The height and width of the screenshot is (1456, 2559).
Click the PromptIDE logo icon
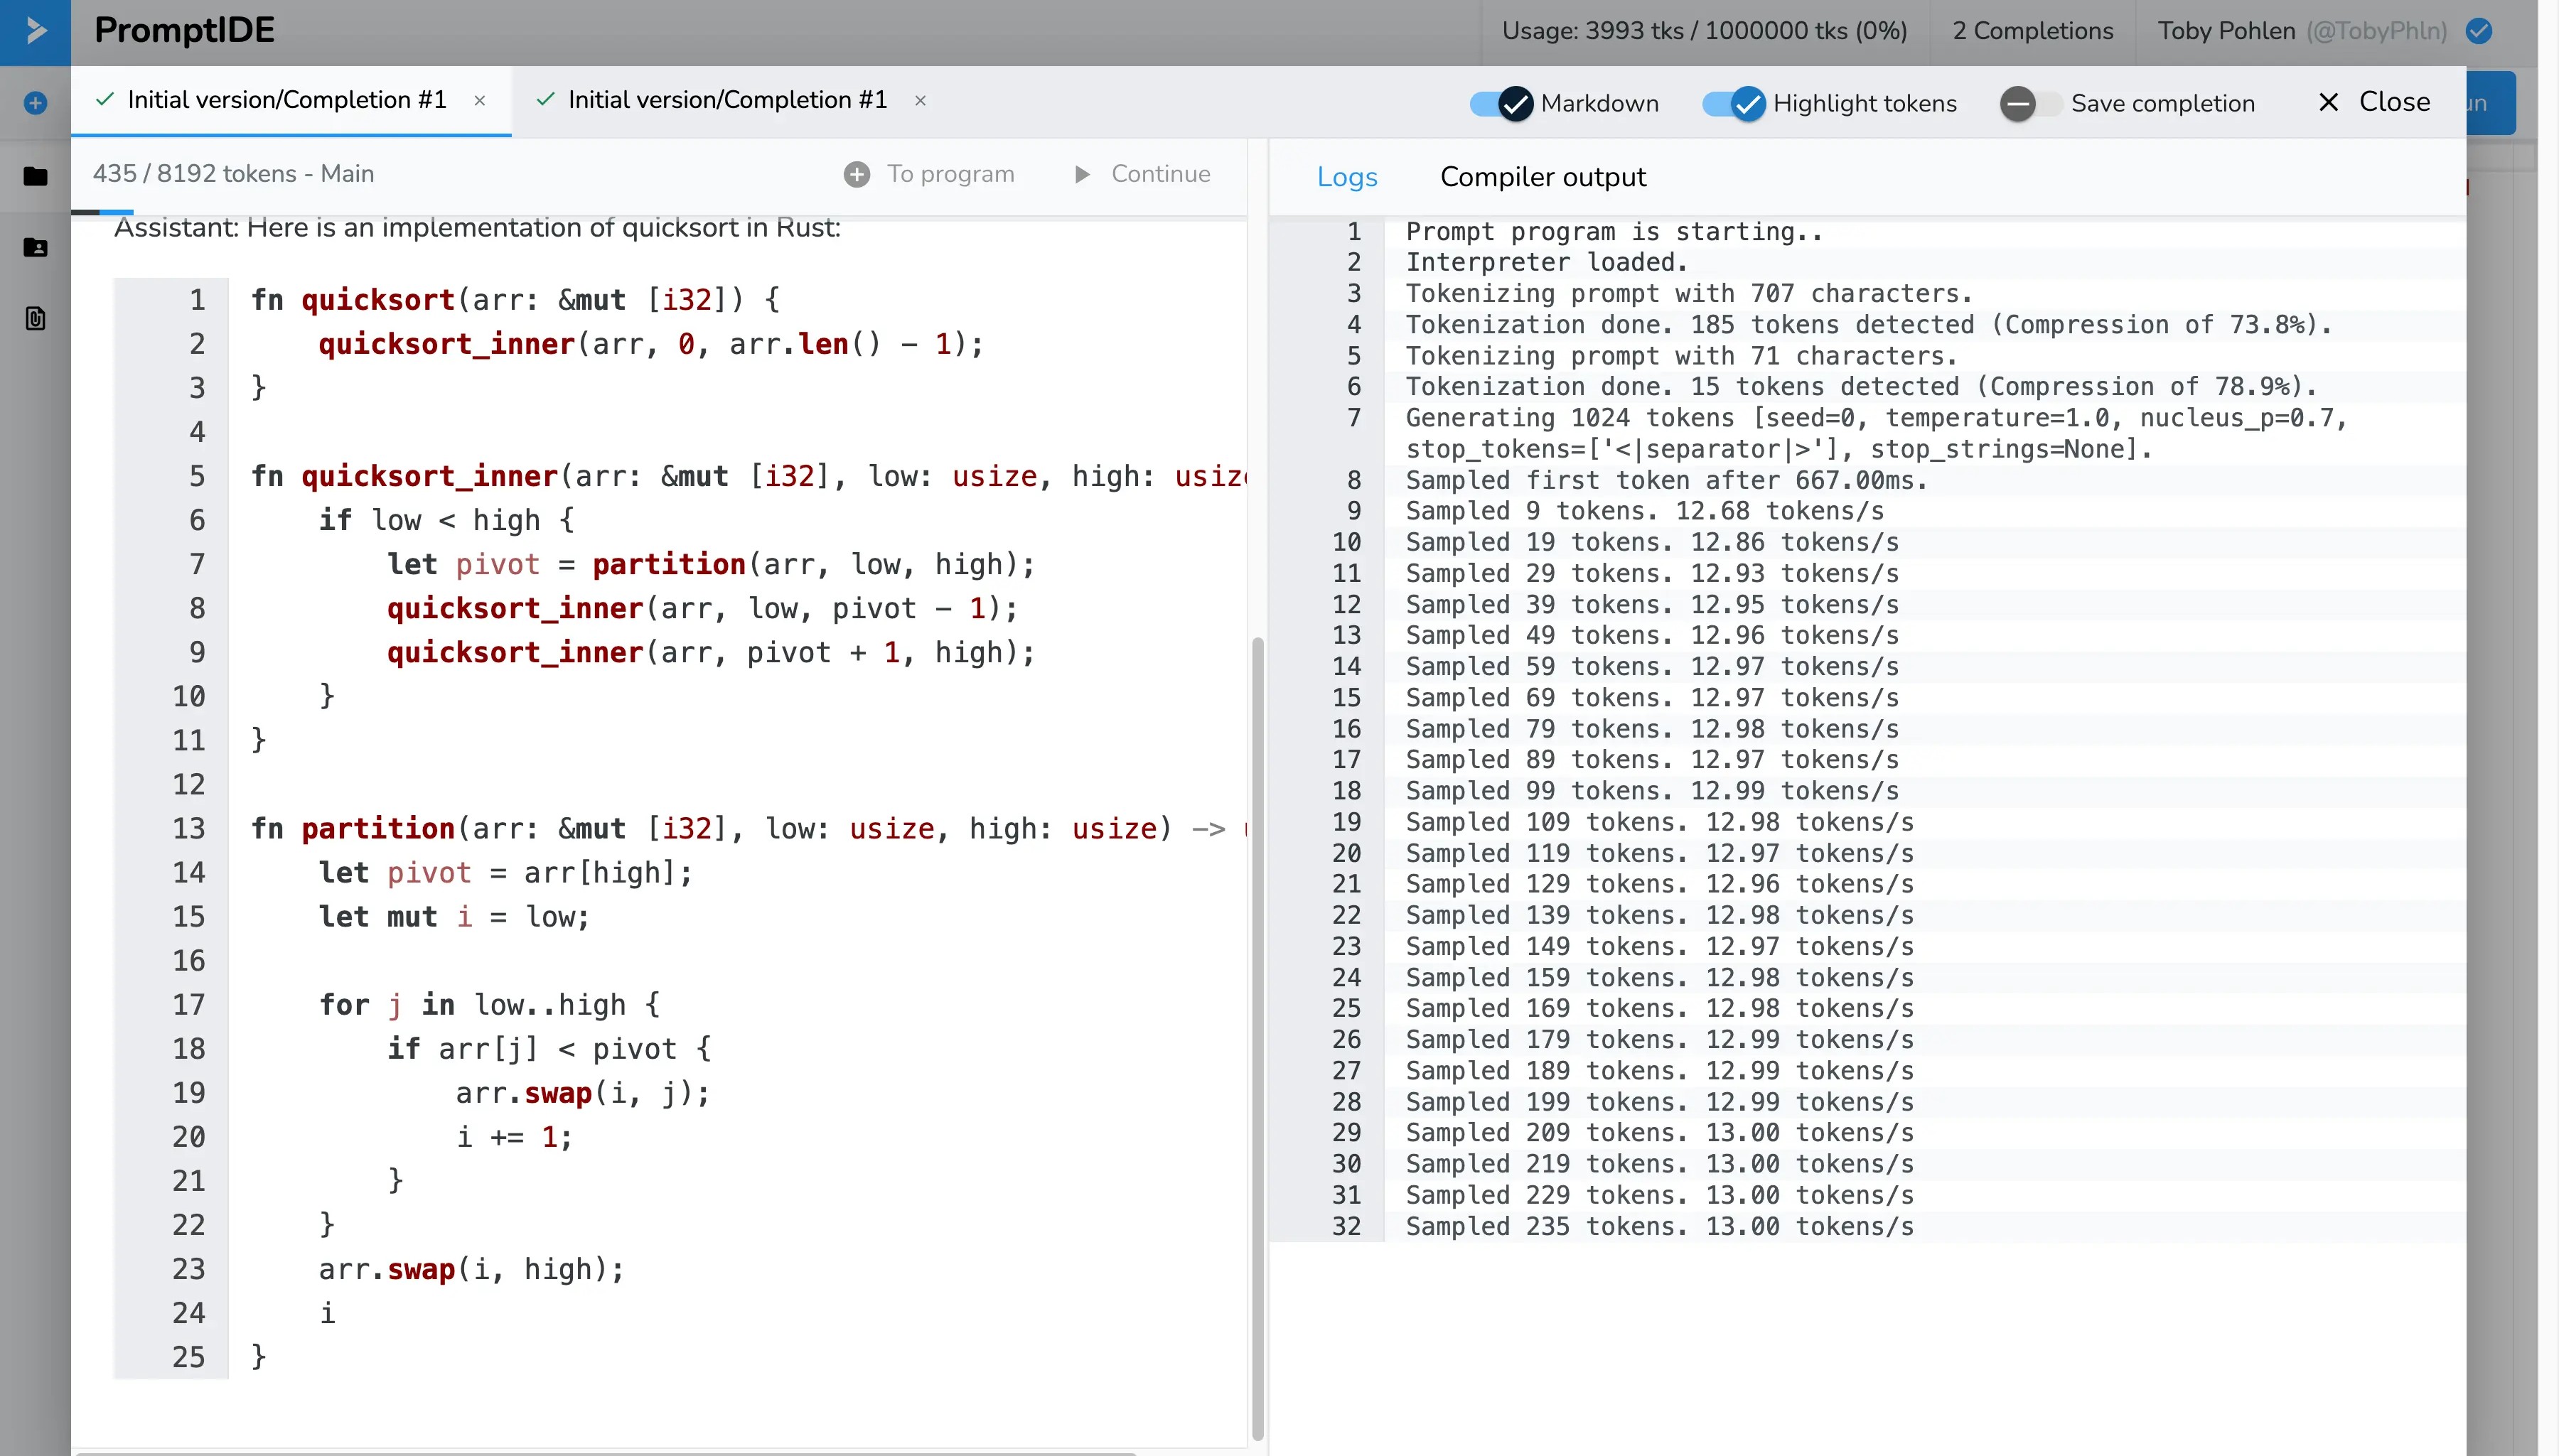coord(35,31)
